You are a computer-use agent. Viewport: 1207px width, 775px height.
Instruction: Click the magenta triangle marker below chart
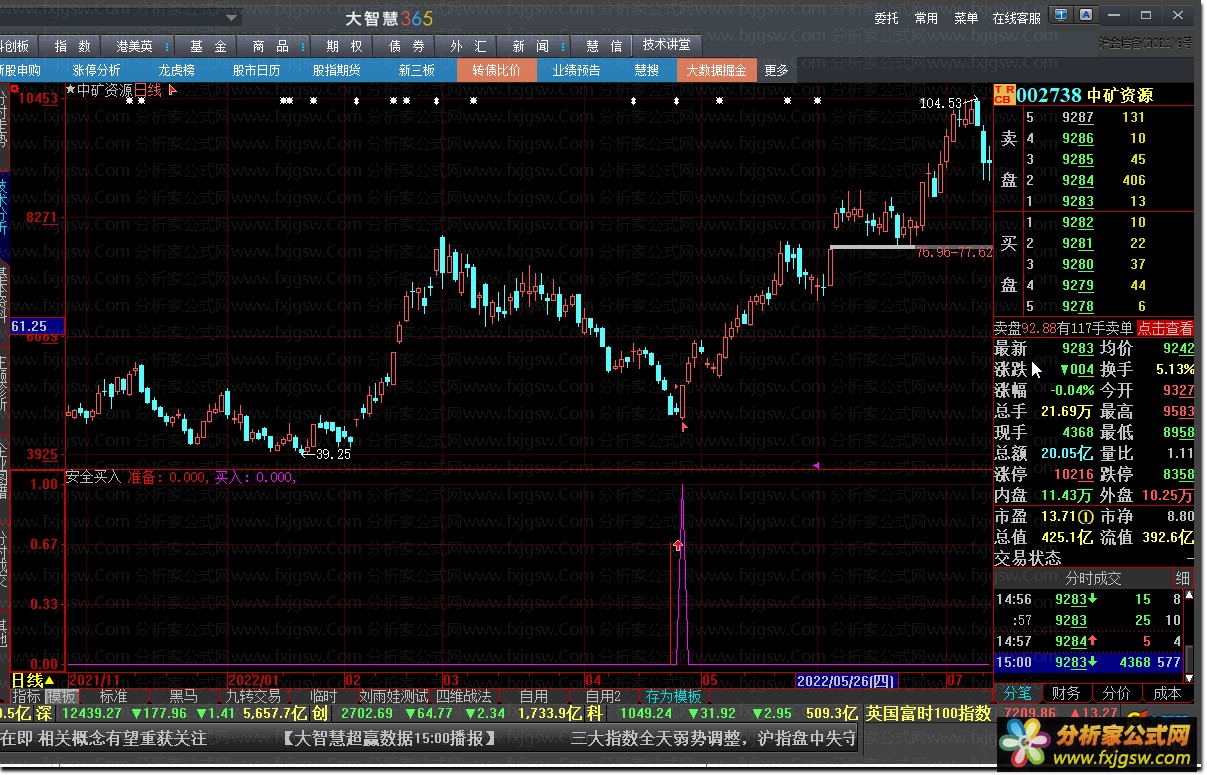point(817,465)
